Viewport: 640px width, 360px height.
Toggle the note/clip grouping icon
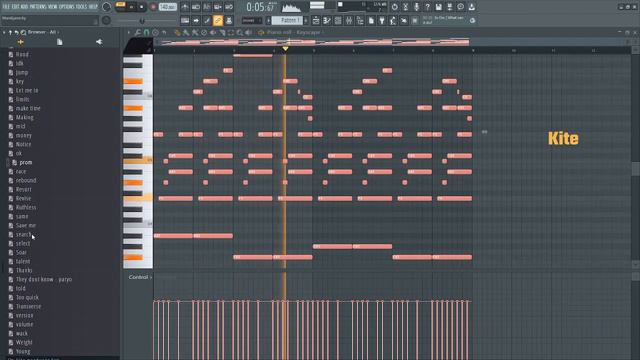(x=207, y=20)
